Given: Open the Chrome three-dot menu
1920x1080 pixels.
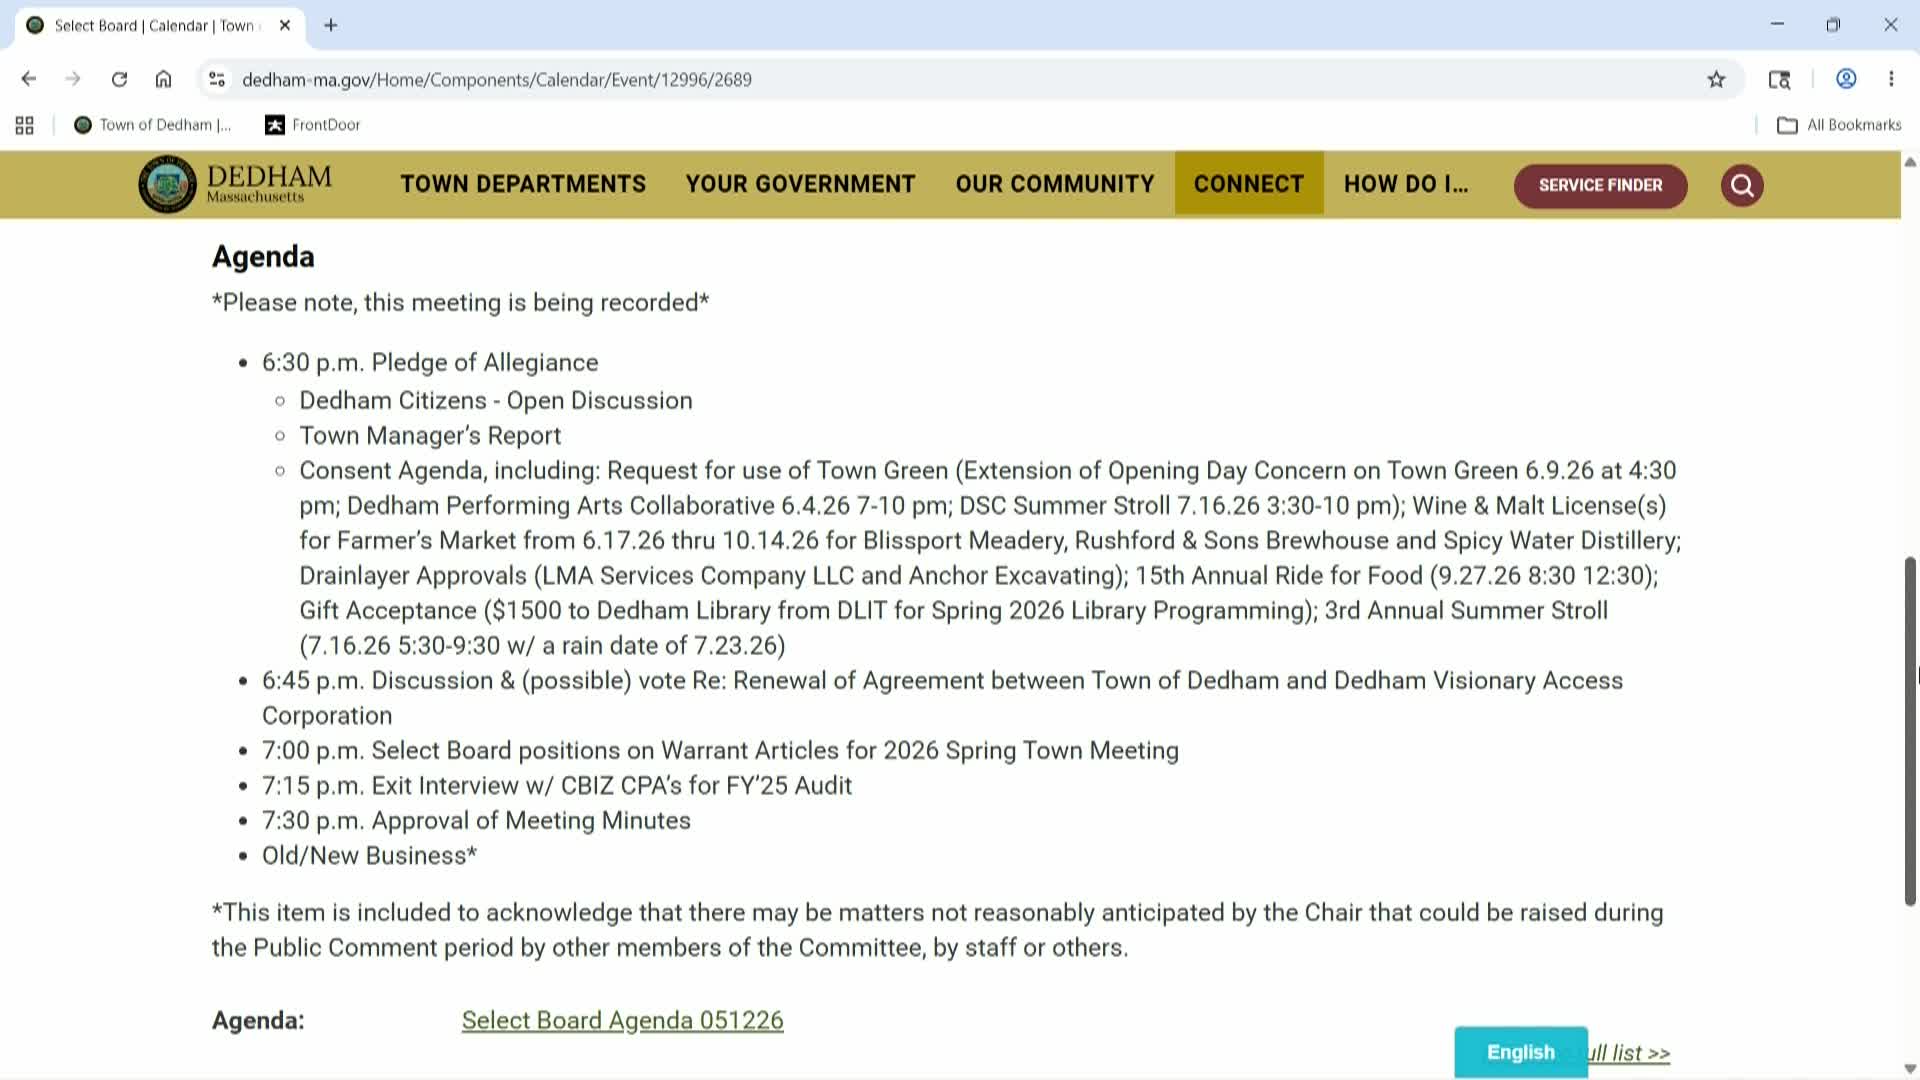Looking at the screenshot, I should (x=1891, y=79).
